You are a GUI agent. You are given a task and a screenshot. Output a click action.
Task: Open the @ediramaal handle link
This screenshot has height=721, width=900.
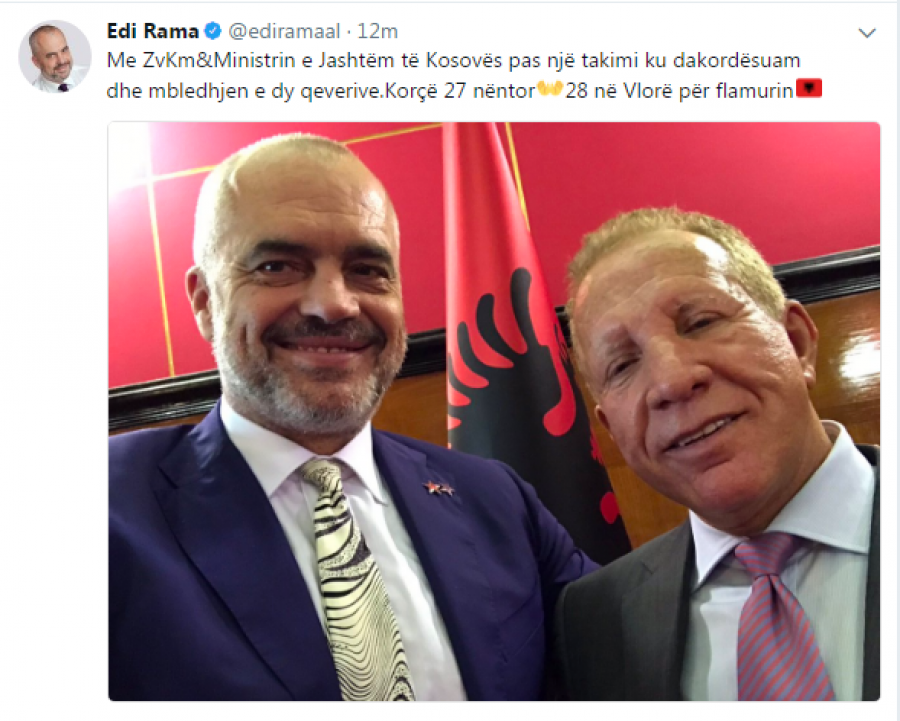(284, 32)
